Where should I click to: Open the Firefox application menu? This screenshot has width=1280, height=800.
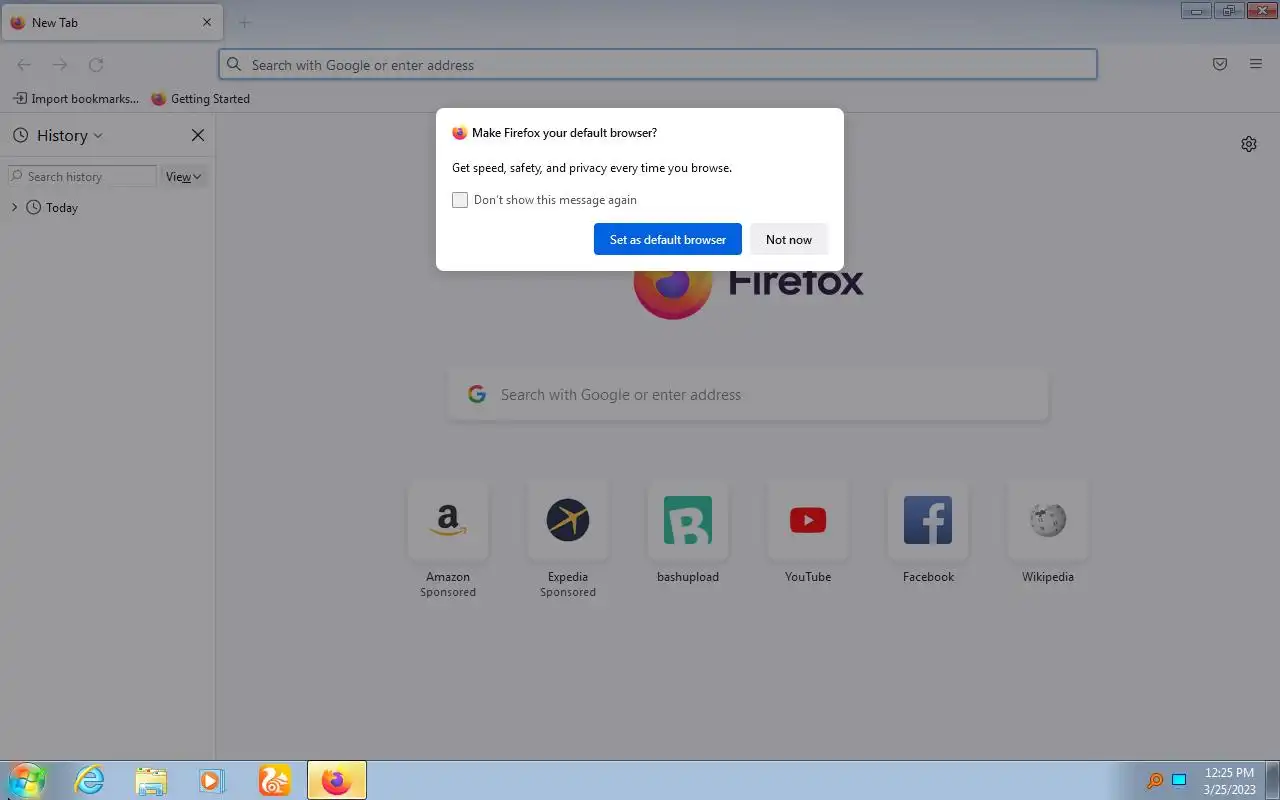[x=1256, y=64]
